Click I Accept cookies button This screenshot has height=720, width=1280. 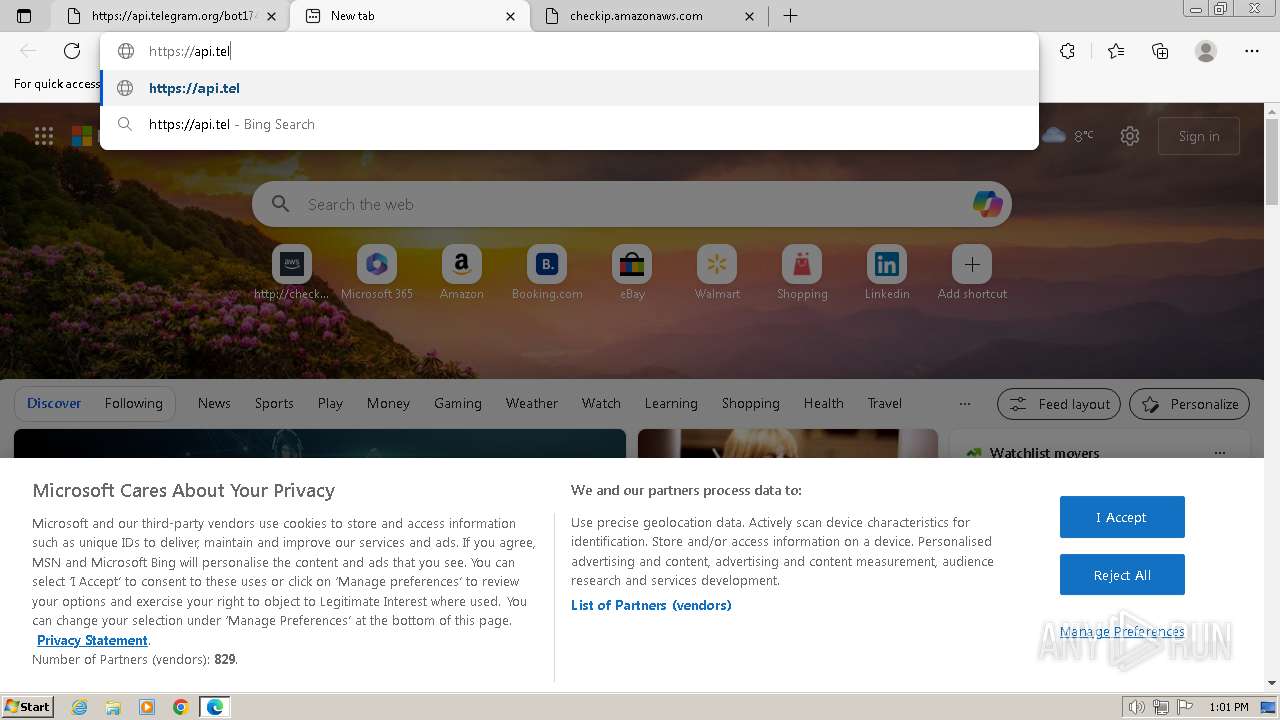tap(1122, 517)
